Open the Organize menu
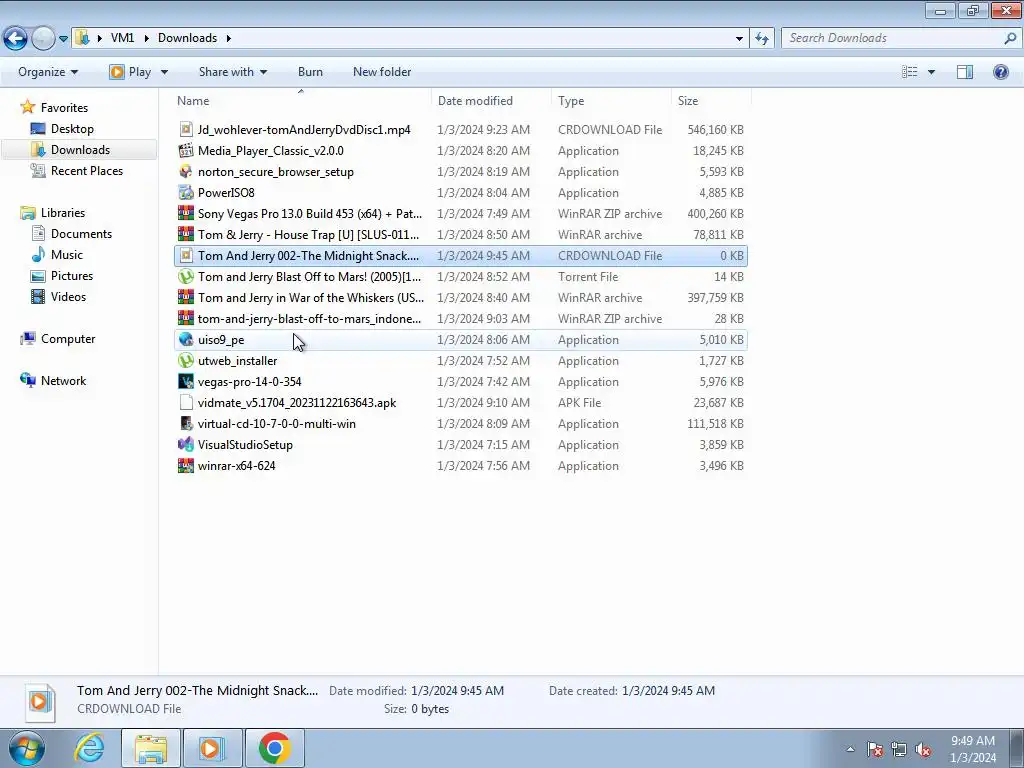Screen dimensions: 1024x768 [x=48, y=72]
